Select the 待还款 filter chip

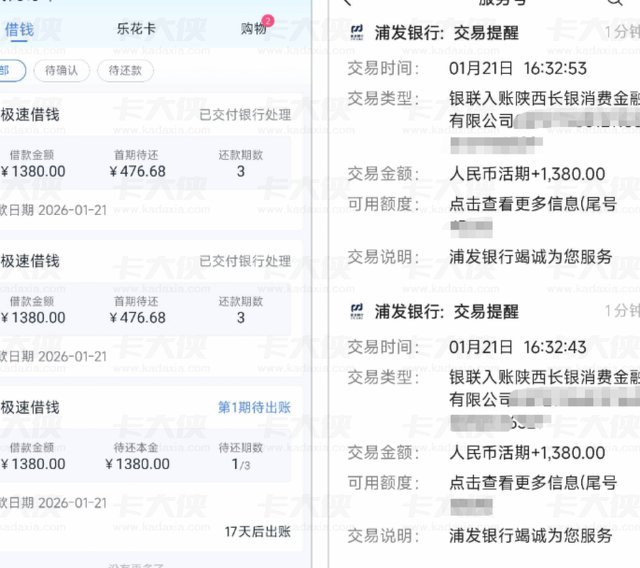[125, 71]
